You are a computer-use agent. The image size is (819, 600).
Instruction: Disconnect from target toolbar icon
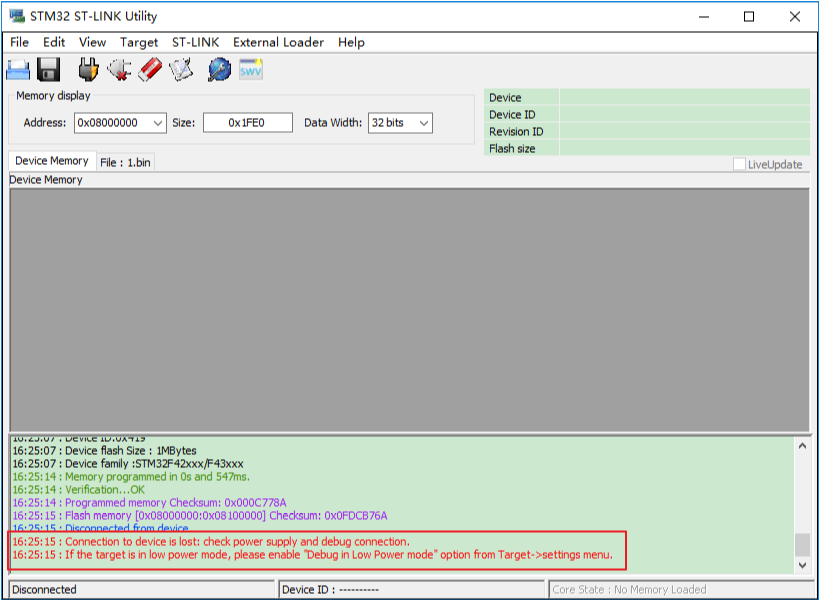click(x=119, y=69)
